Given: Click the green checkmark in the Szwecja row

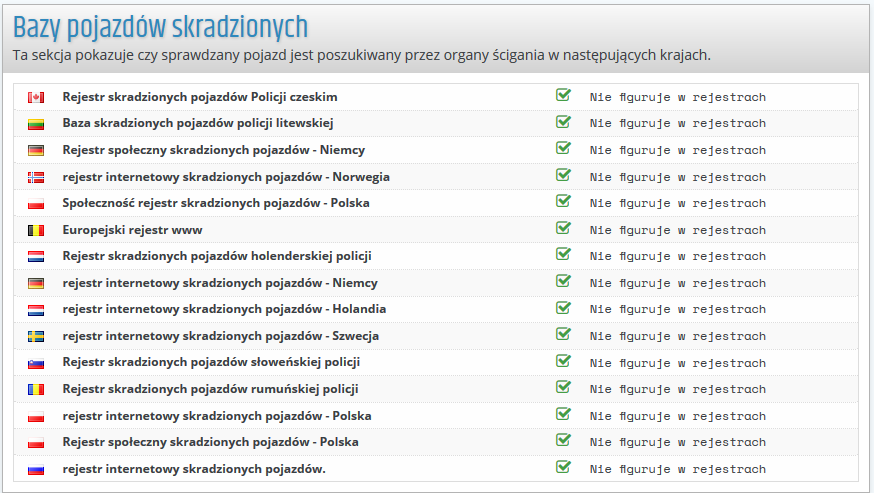Looking at the screenshot, I should tap(563, 334).
